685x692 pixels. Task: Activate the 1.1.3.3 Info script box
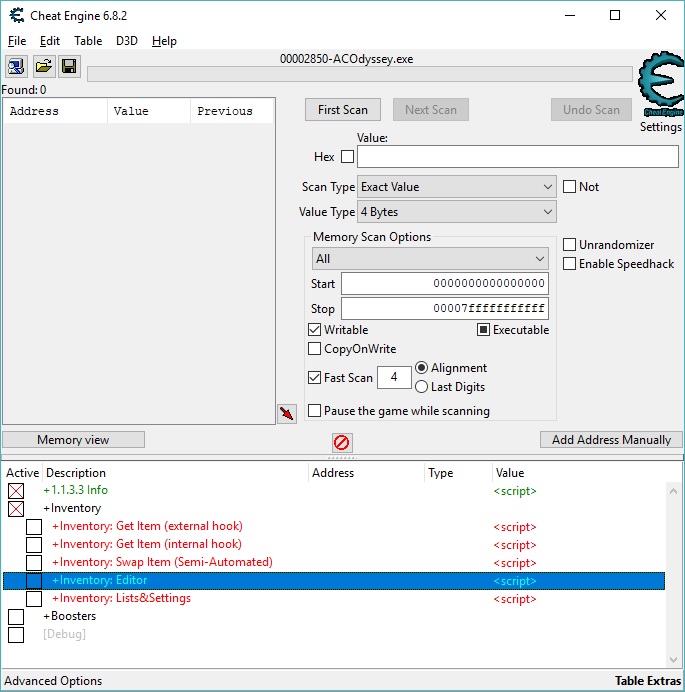click(x=16, y=491)
